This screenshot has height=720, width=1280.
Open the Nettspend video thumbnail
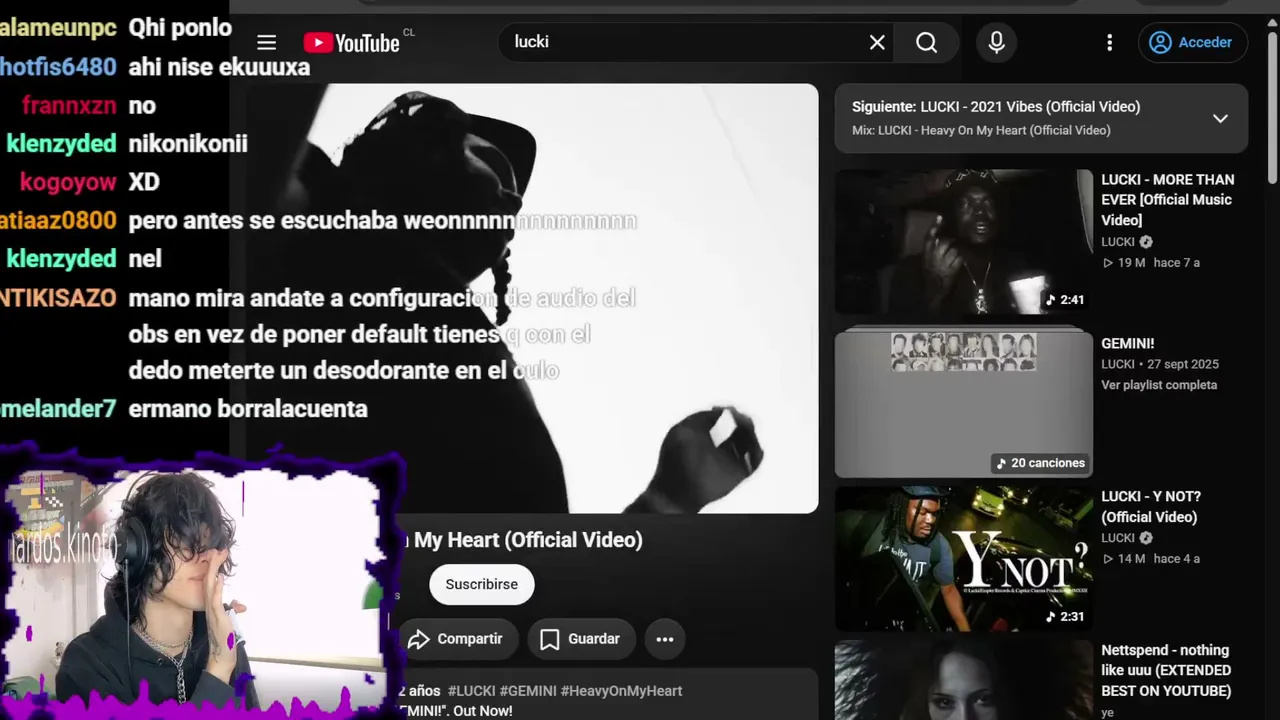point(964,680)
